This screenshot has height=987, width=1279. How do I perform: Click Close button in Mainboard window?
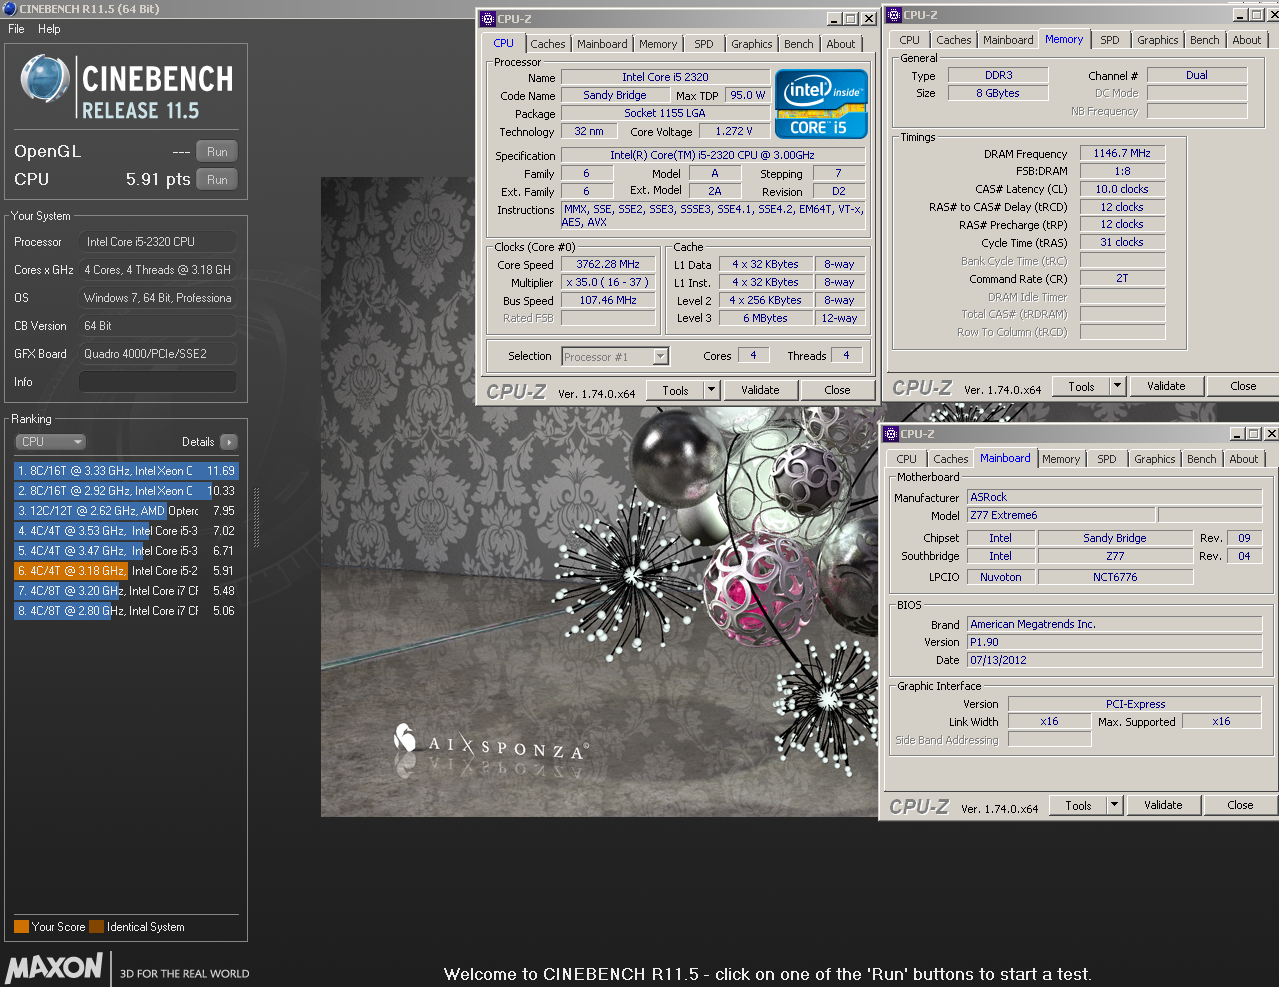coord(1240,805)
